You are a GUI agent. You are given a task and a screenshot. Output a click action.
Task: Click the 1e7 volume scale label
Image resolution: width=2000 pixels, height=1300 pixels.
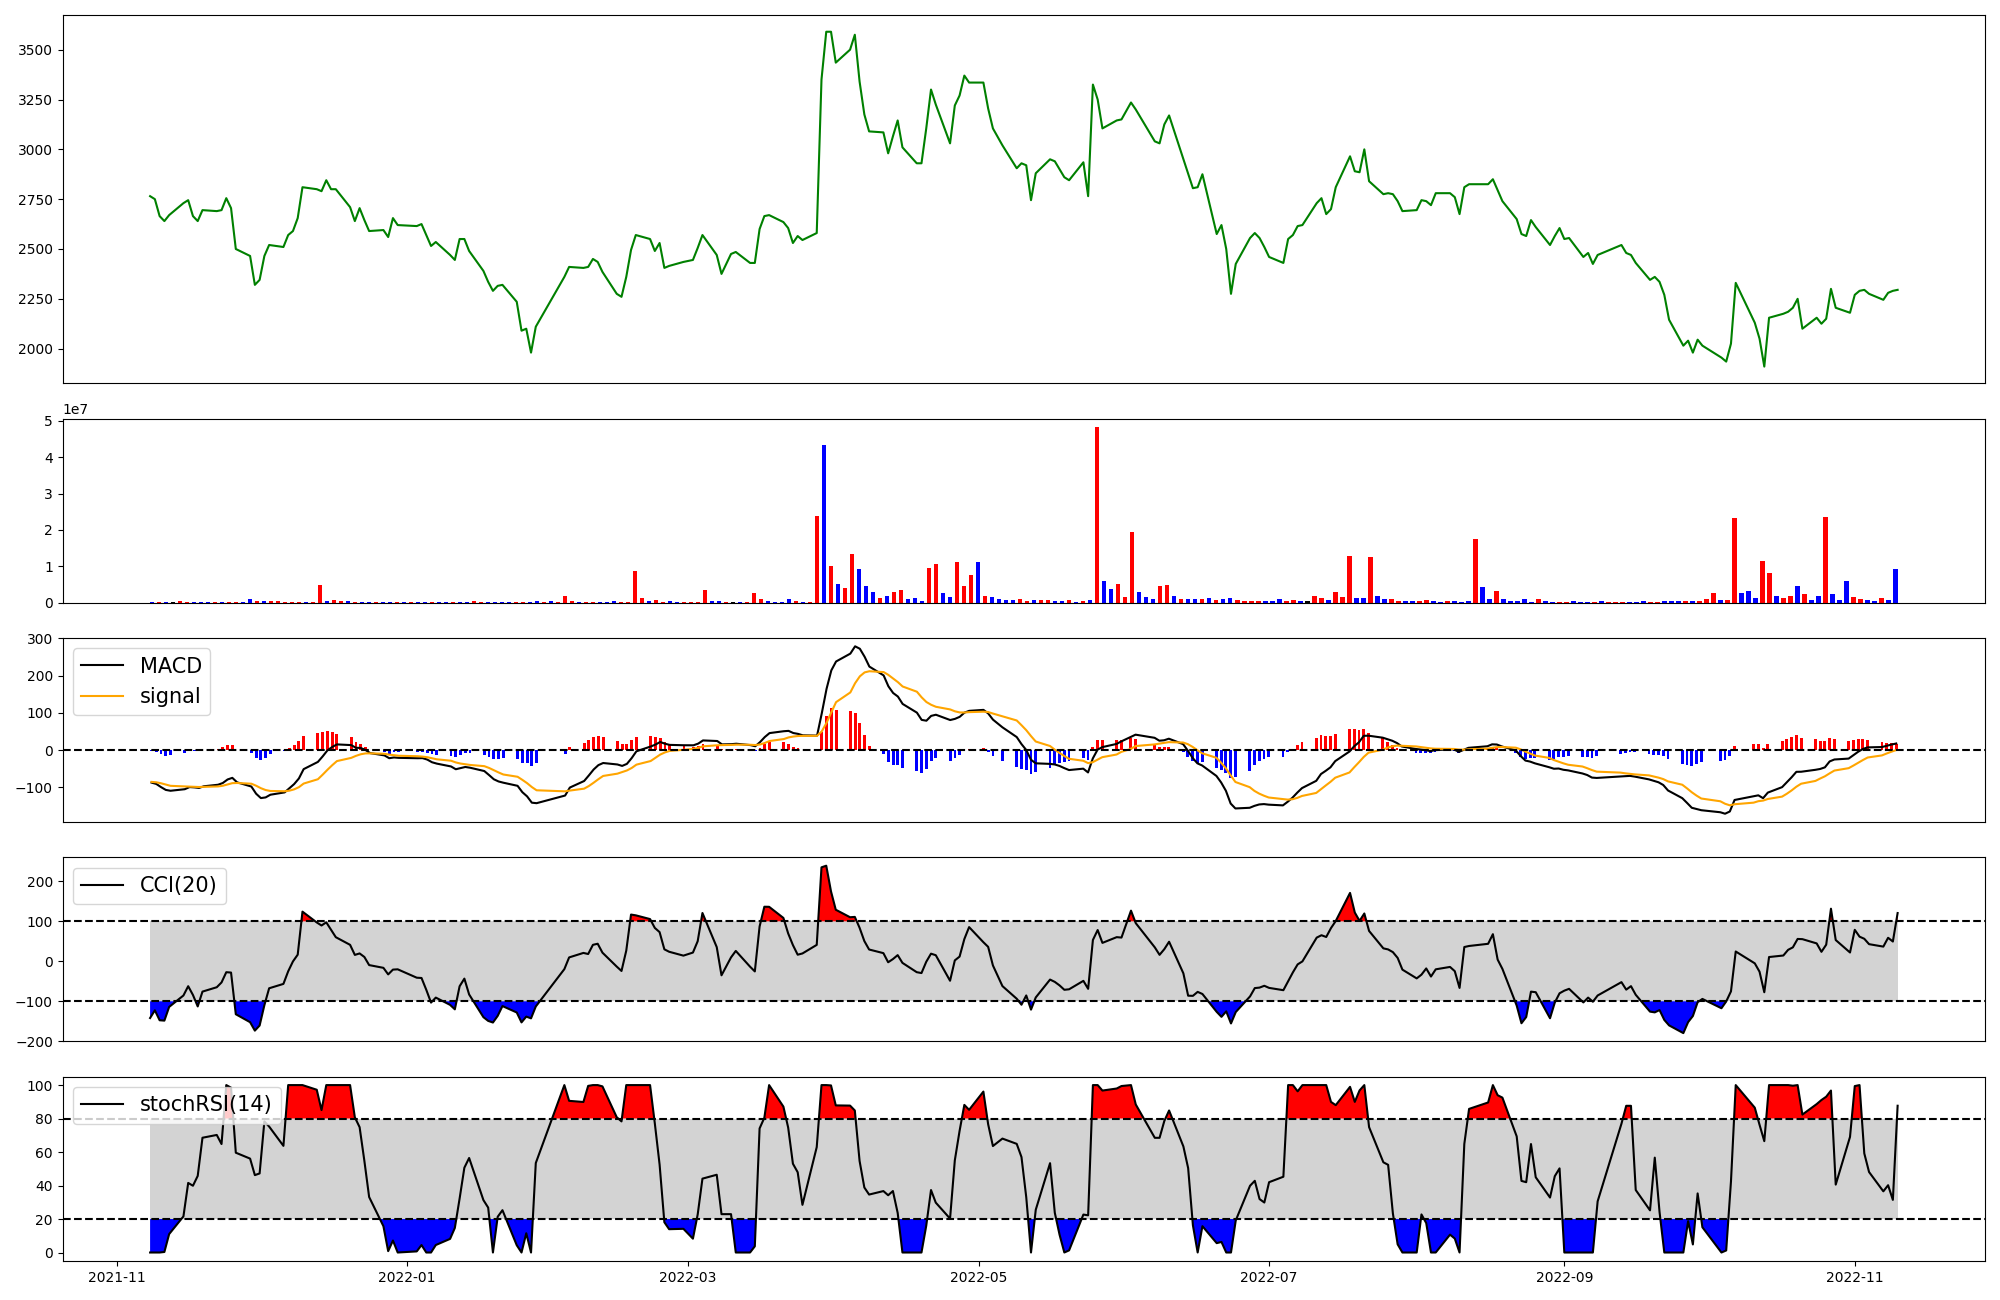76,410
